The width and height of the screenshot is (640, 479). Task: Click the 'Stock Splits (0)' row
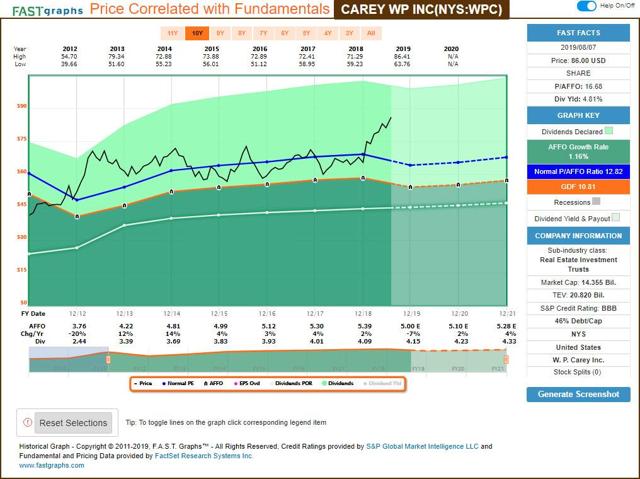tap(578, 372)
